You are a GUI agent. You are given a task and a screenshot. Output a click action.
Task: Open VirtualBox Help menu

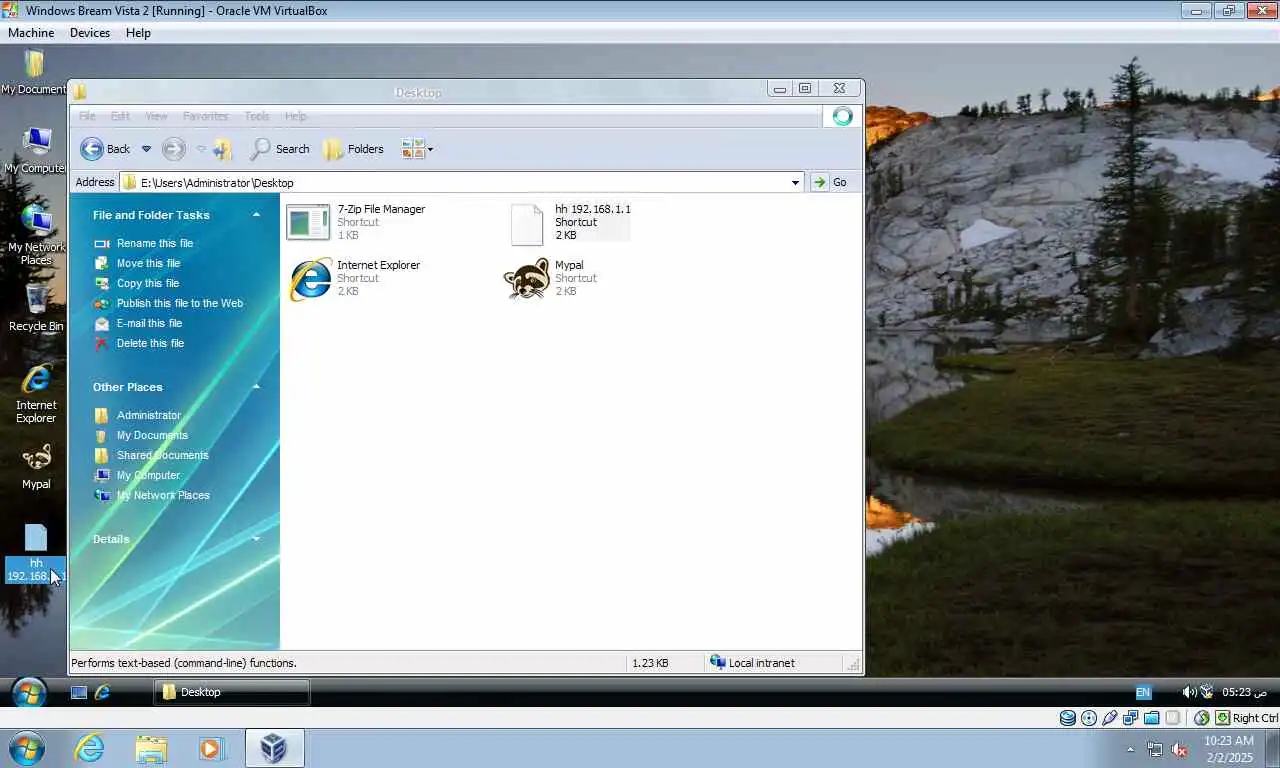click(138, 33)
